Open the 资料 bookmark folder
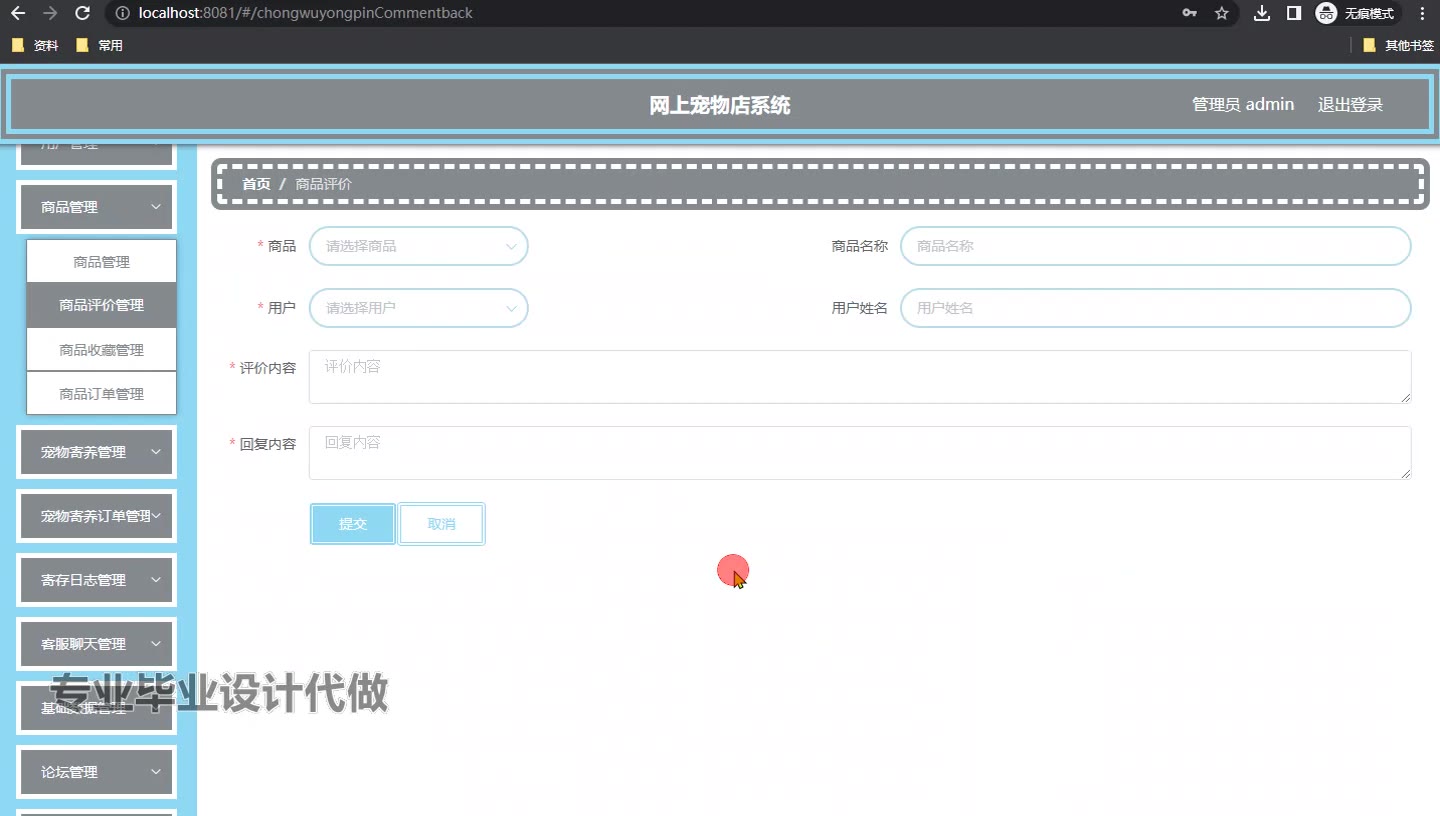 [x=35, y=45]
